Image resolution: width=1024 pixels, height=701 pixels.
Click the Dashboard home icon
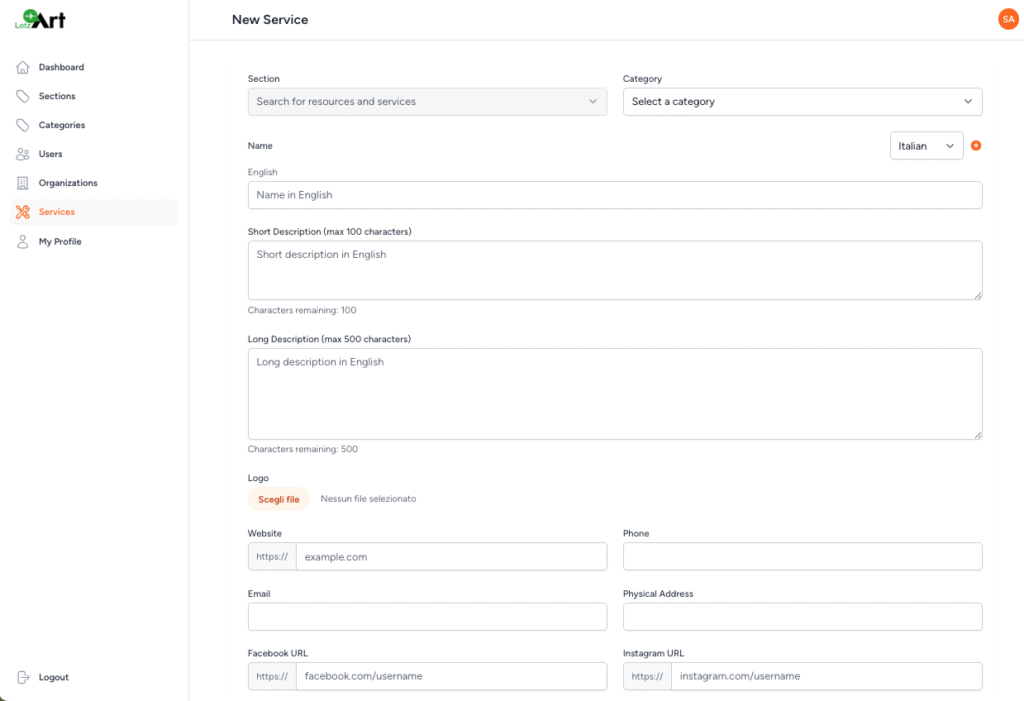click(x=23, y=68)
